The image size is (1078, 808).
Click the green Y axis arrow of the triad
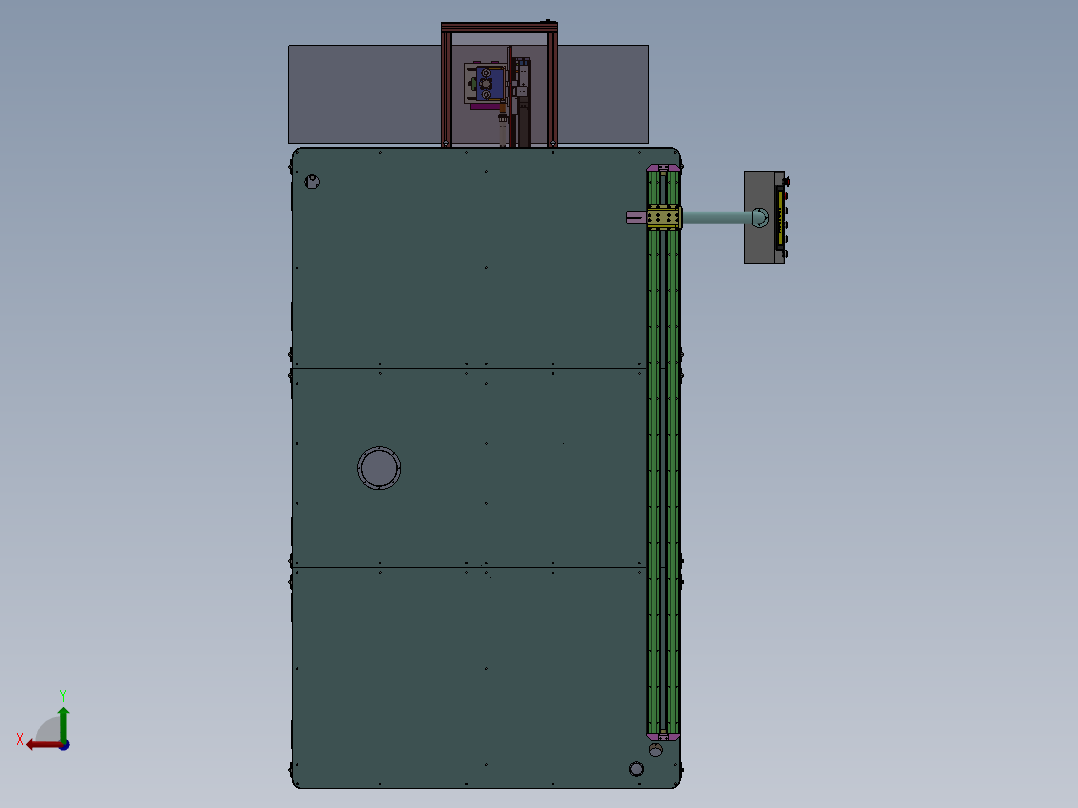pyautogui.click(x=63, y=724)
